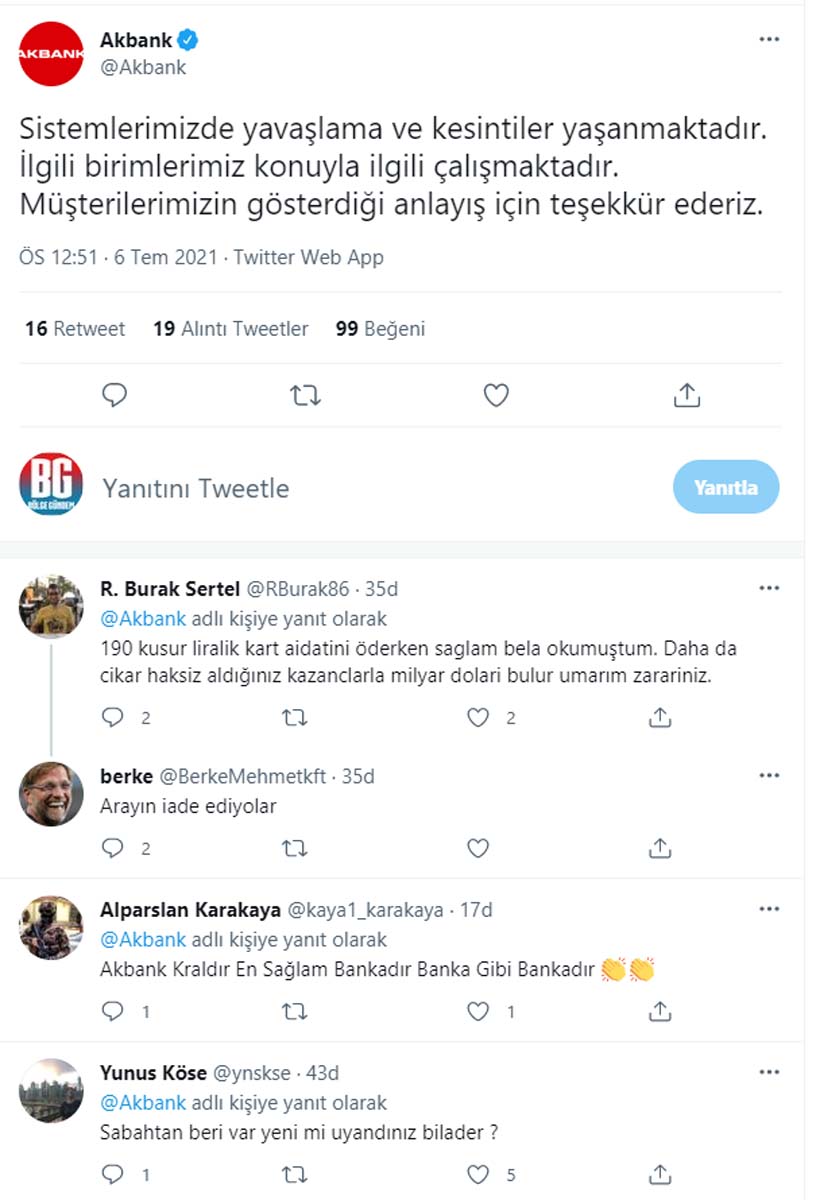Click the Yanıtını Tweetle reply field

(195, 488)
